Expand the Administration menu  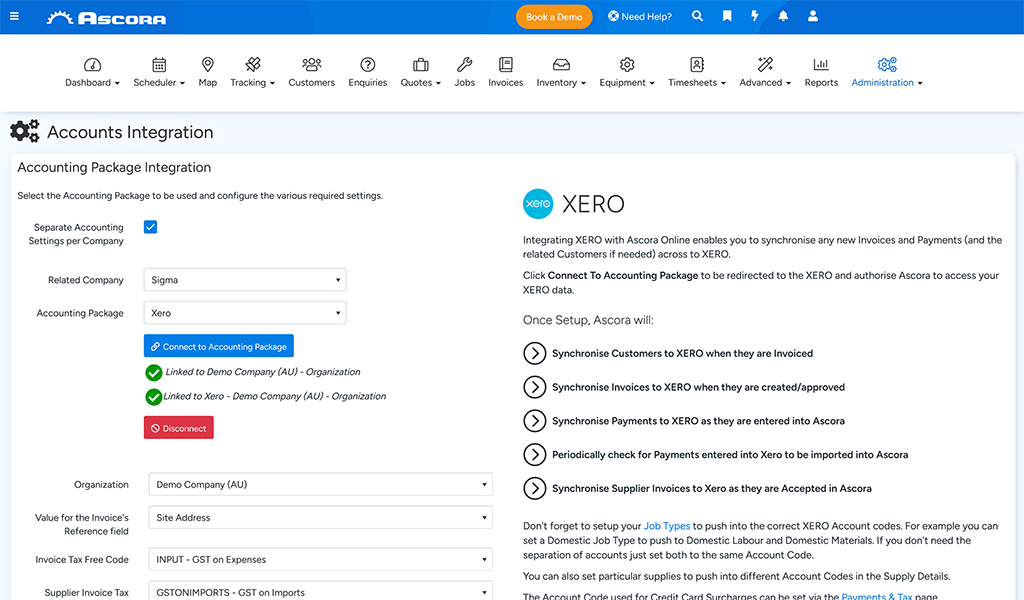click(x=920, y=83)
